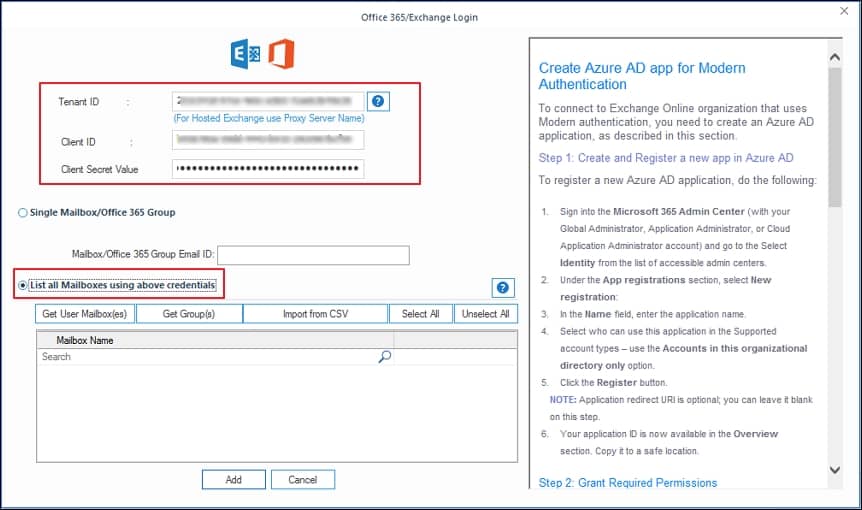Click the Search box in mailbox list
This screenshot has width=862, height=510.
click(215, 357)
